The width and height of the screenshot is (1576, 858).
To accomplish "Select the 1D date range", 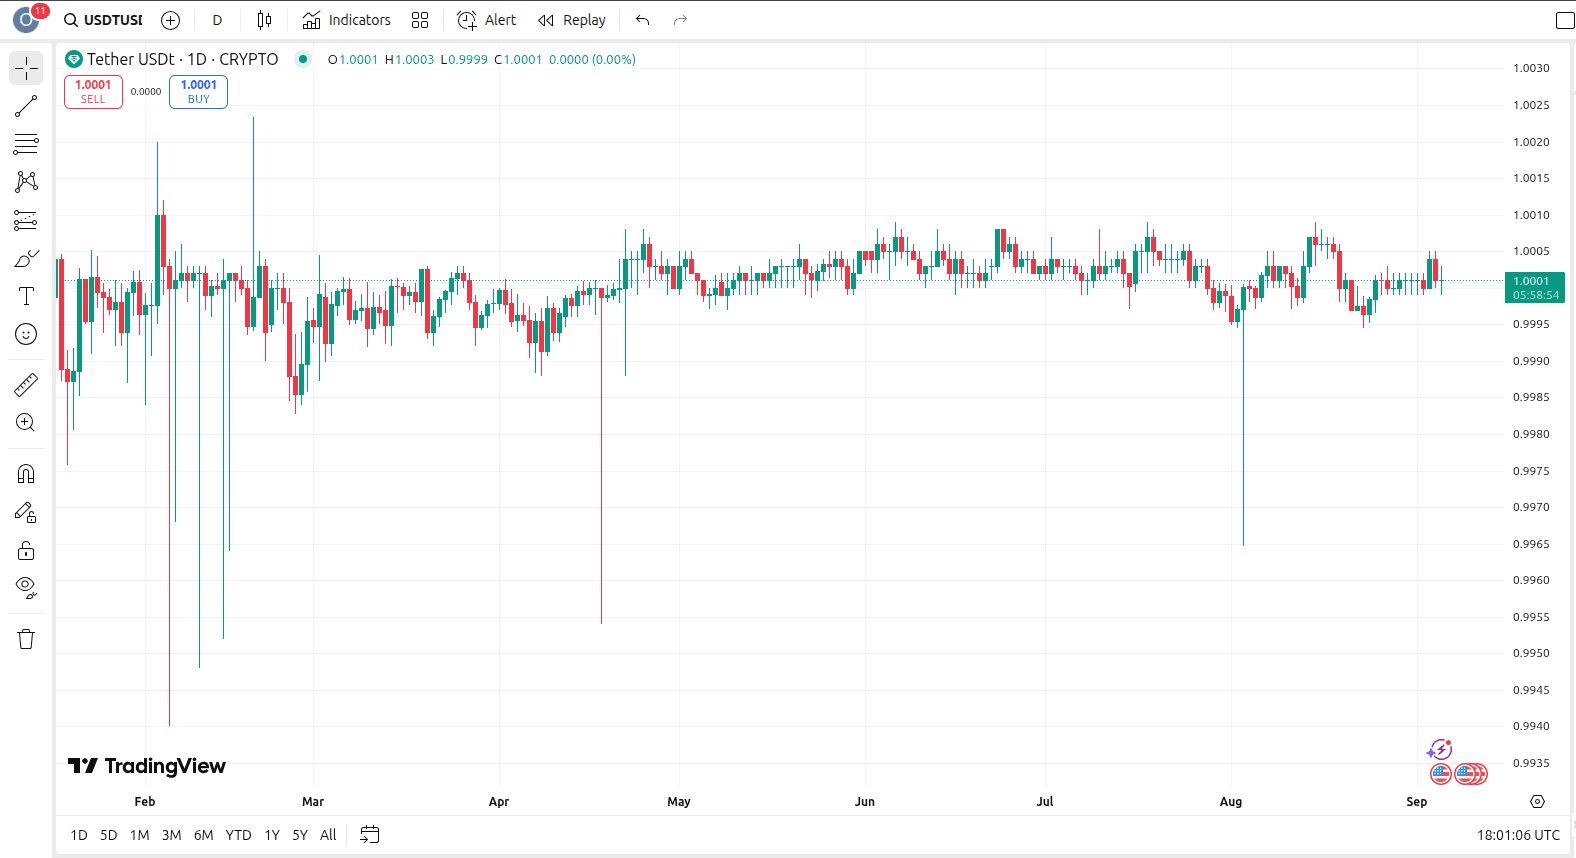I will [x=79, y=835].
